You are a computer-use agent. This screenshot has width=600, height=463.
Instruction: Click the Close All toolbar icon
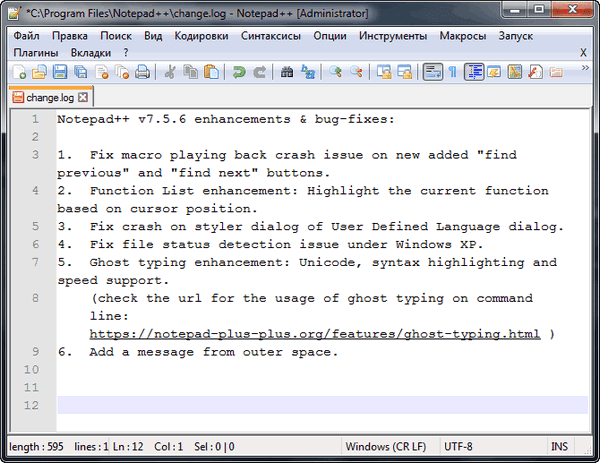122,72
